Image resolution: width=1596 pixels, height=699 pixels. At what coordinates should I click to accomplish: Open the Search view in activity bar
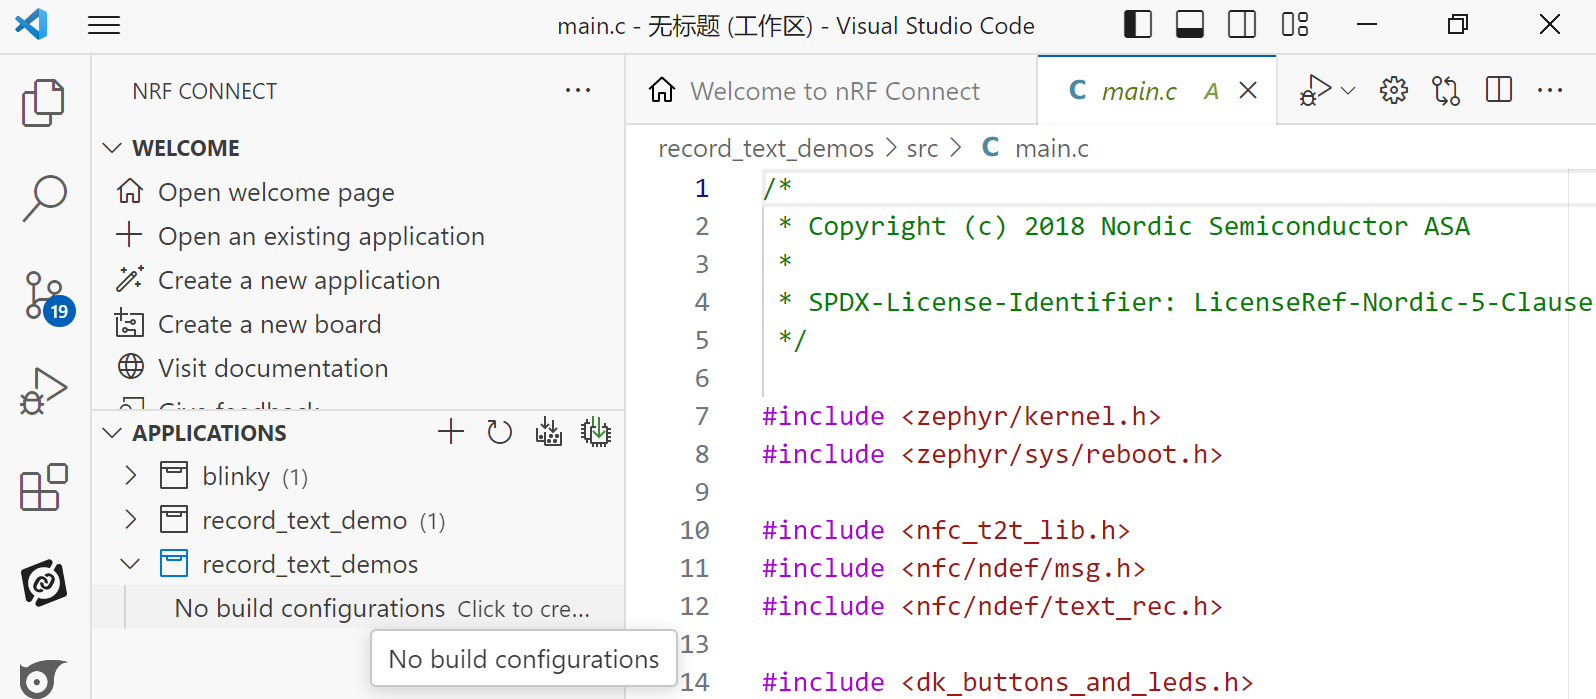[44, 198]
